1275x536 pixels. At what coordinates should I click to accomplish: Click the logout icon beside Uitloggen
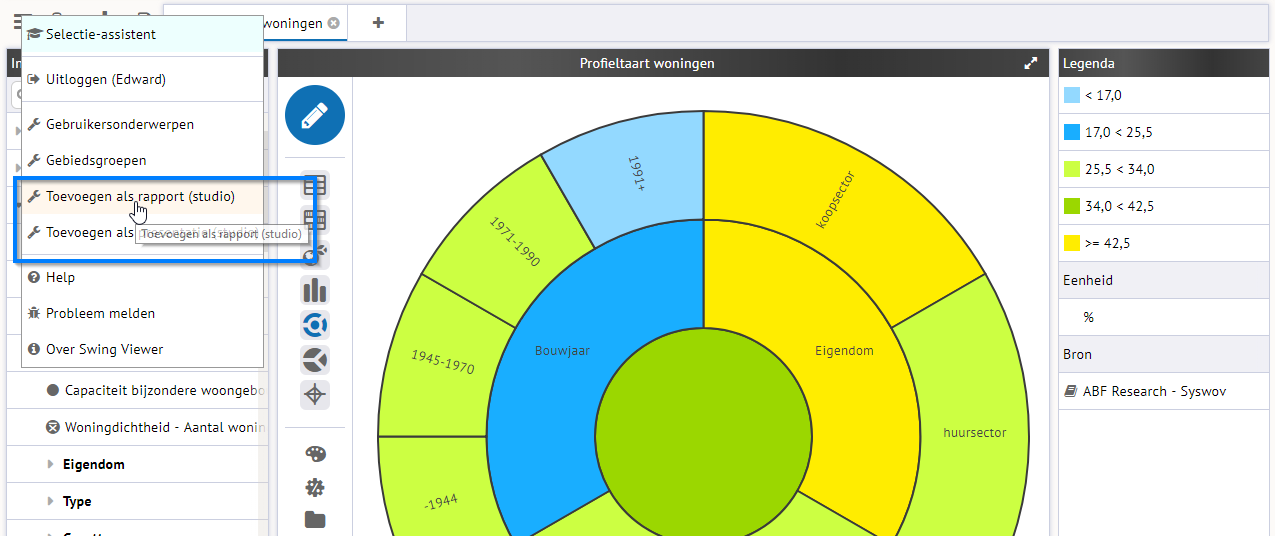[34, 79]
